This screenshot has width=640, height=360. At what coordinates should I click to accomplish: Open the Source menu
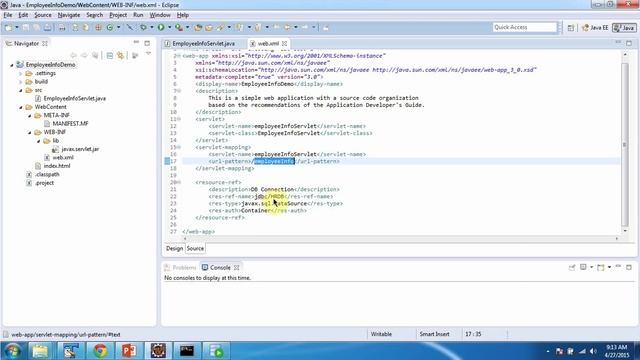pos(43,15)
